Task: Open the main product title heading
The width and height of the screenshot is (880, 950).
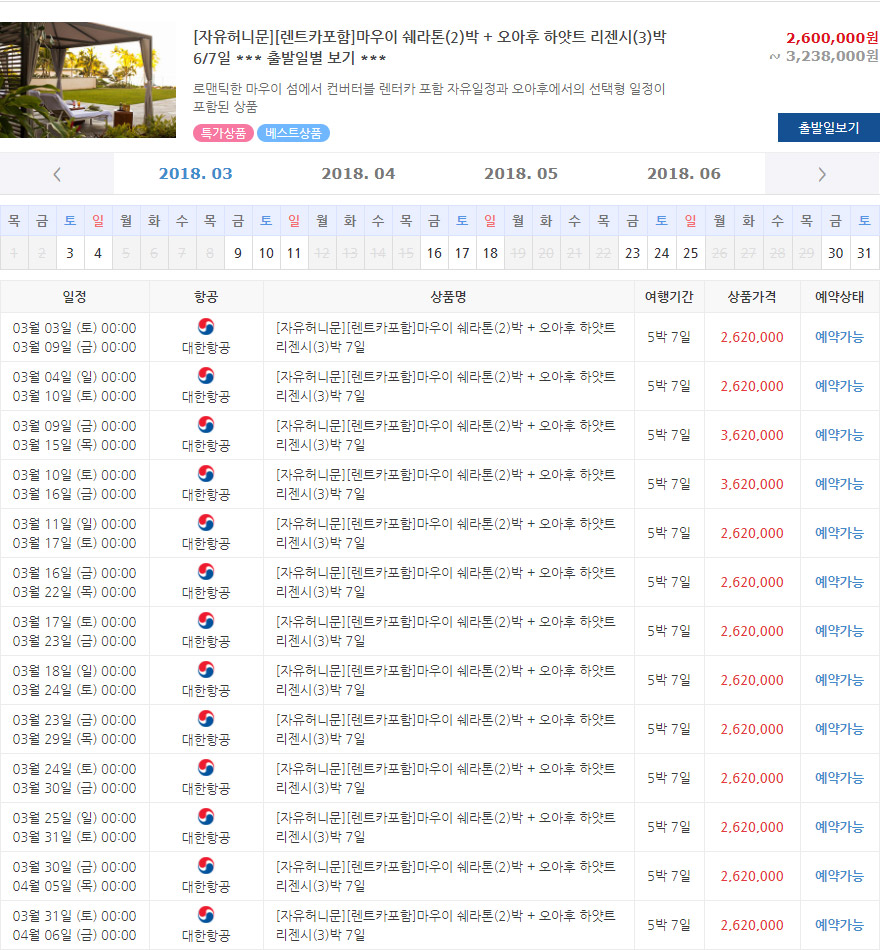Action: click(x=429, y=47)
